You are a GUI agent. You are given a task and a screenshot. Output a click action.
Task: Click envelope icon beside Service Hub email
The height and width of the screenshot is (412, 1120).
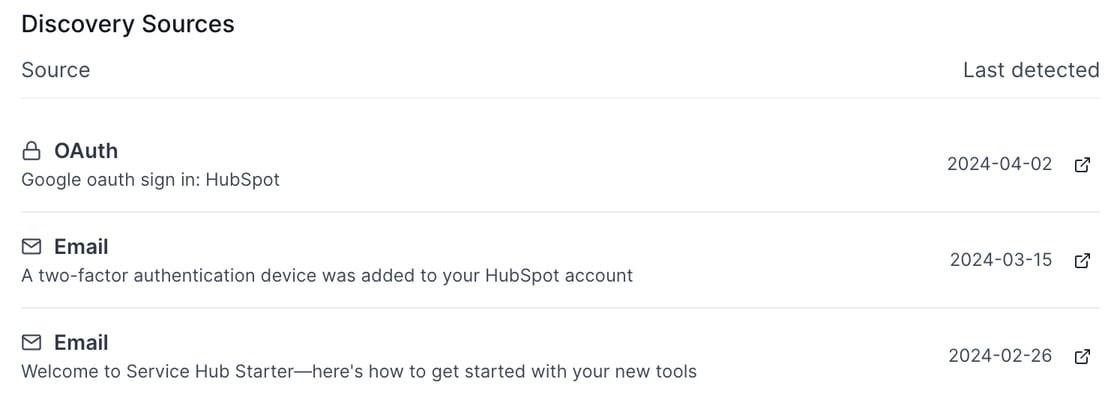click(x=31, y=343)
